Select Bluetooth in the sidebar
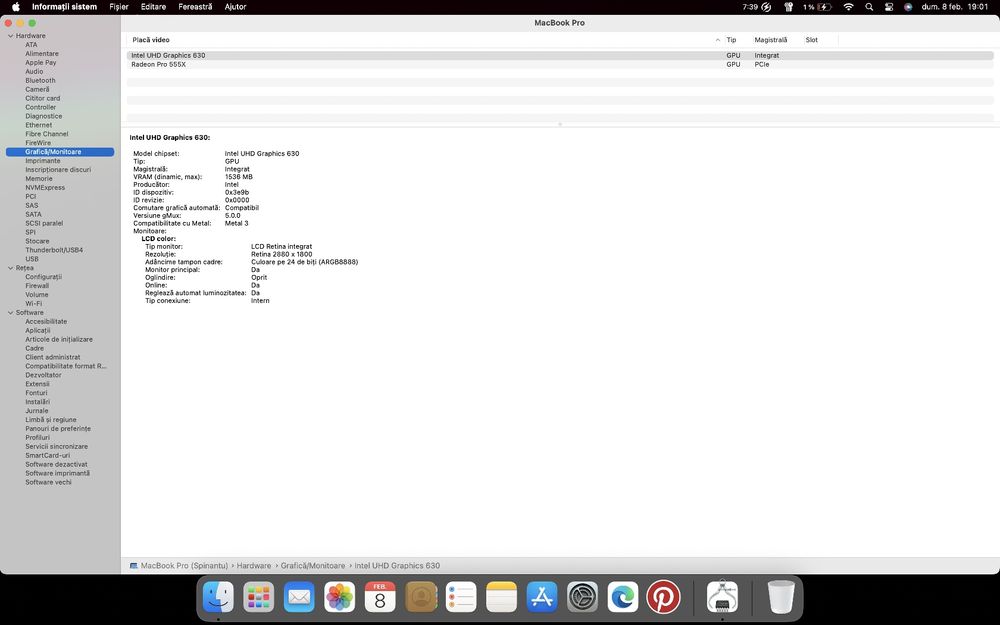The width and height of the screenshot is (1000, 625). [40, 80]
